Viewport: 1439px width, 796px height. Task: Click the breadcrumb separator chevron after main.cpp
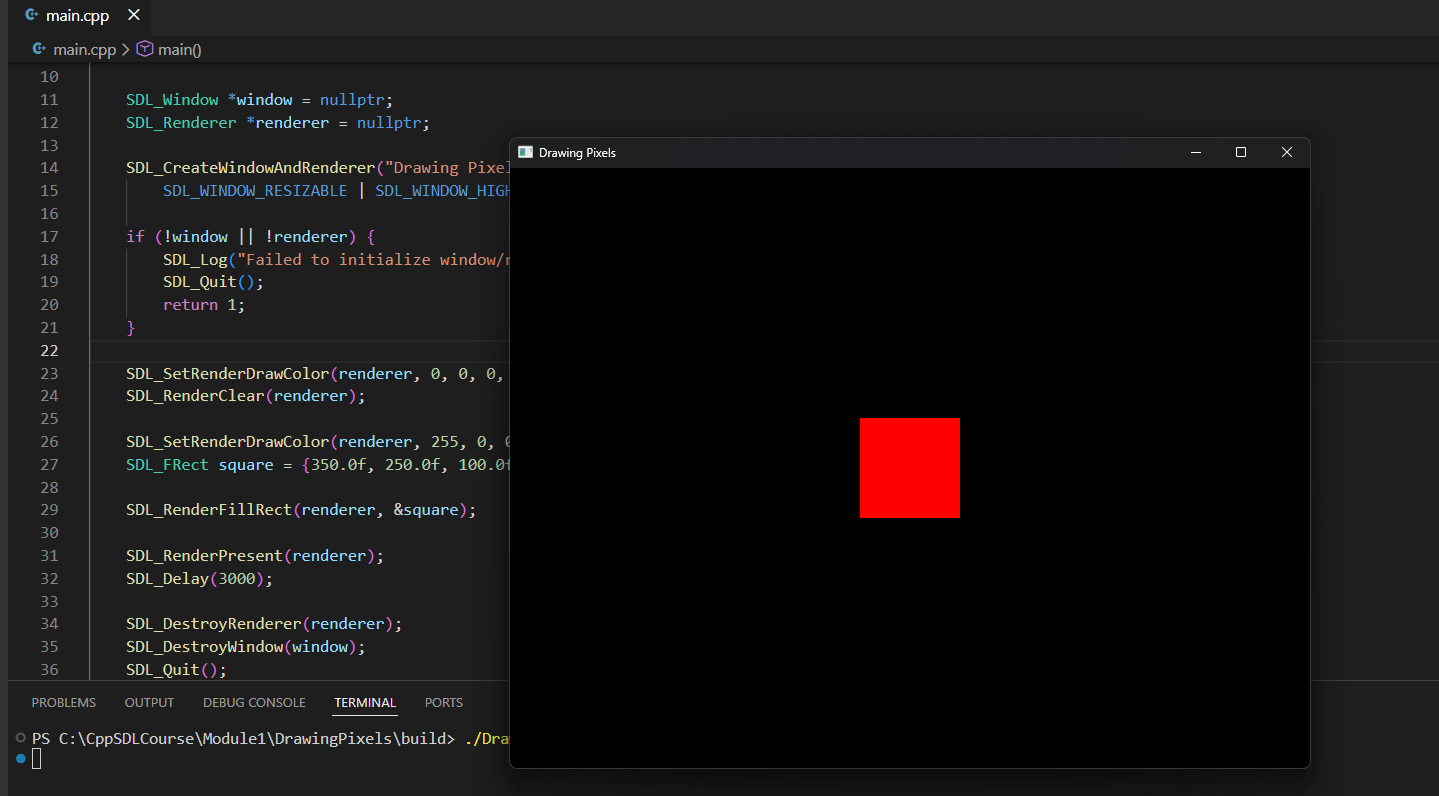(x=126, y=49)
